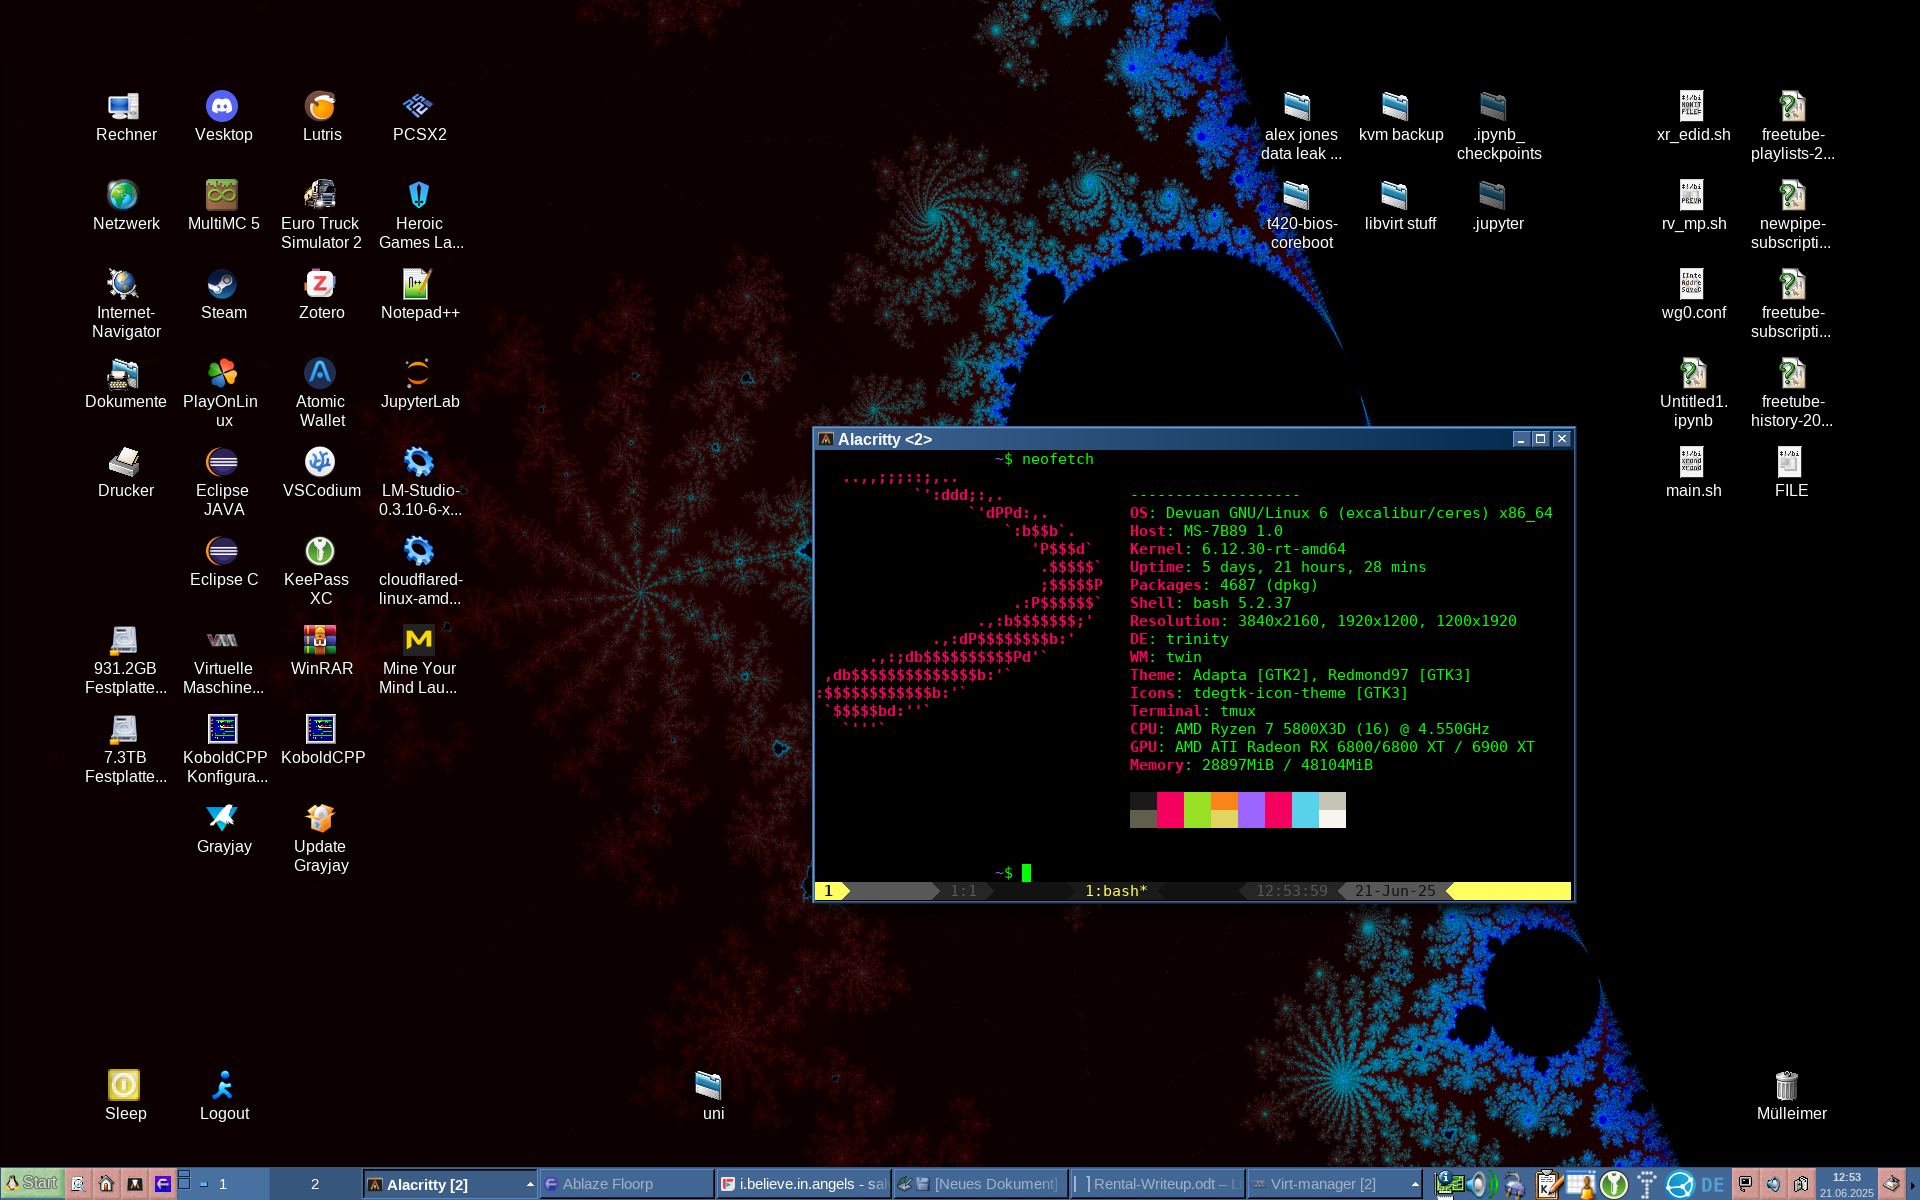Click the Mülleimer trash icon
This screenshot has height=1200, width=1920.
pyautogui.click(x=1790, y=1096)
